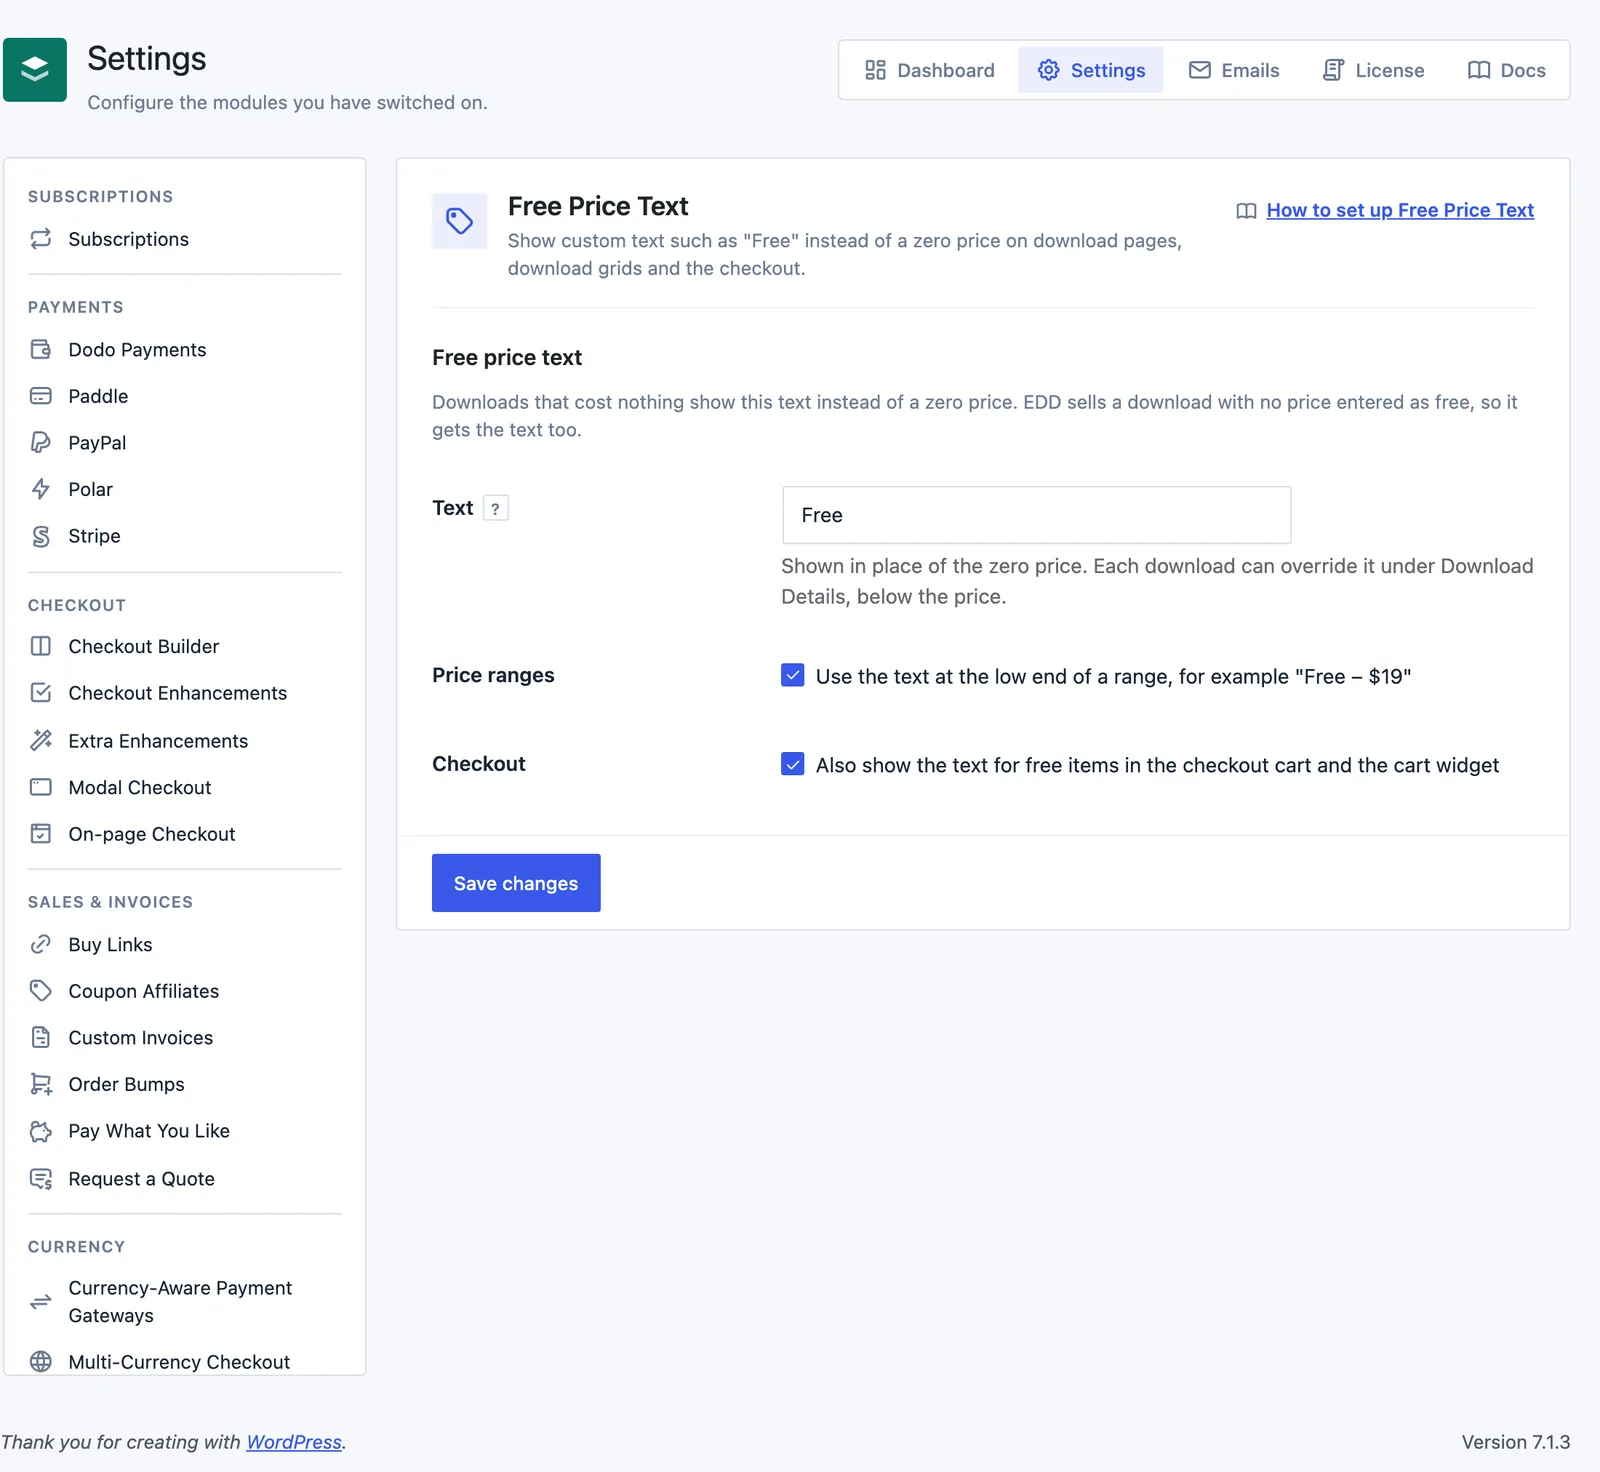Select Pay What You Like module
1600x1472 pixels.
click(185, 1131)
